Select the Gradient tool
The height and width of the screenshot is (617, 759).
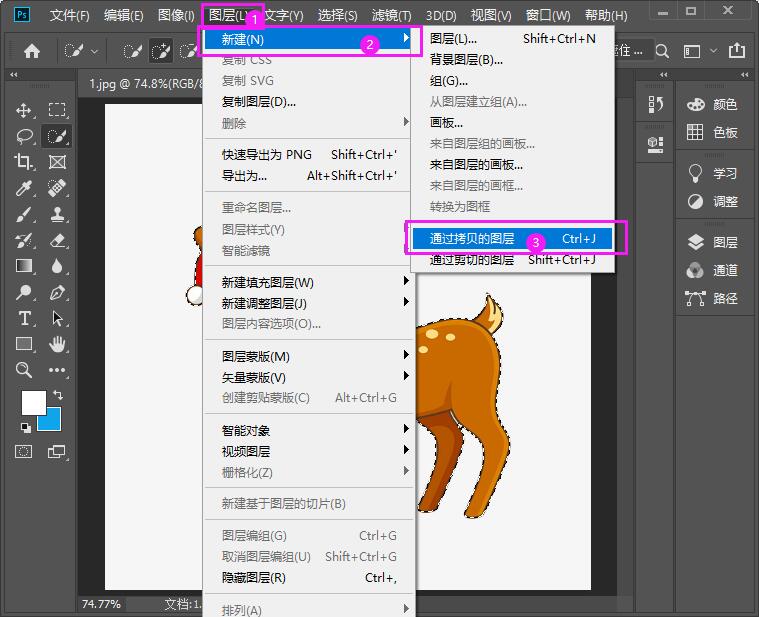(24, 266)
